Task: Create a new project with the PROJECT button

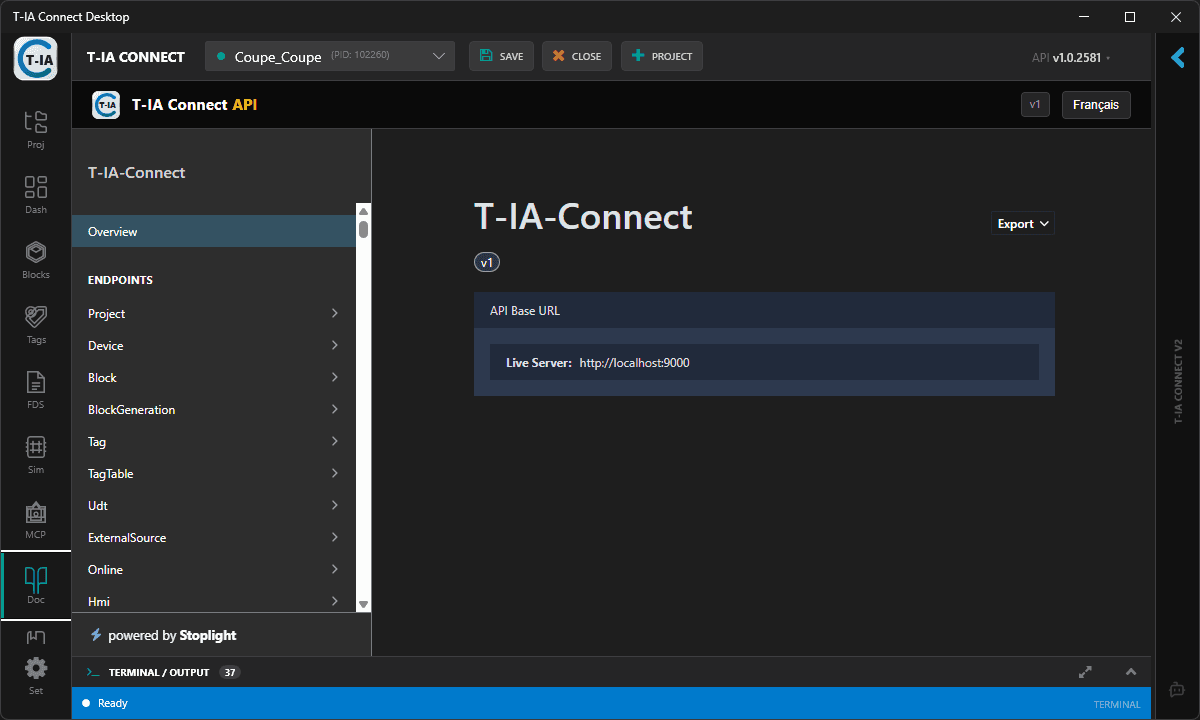Action: click(661, 56)
